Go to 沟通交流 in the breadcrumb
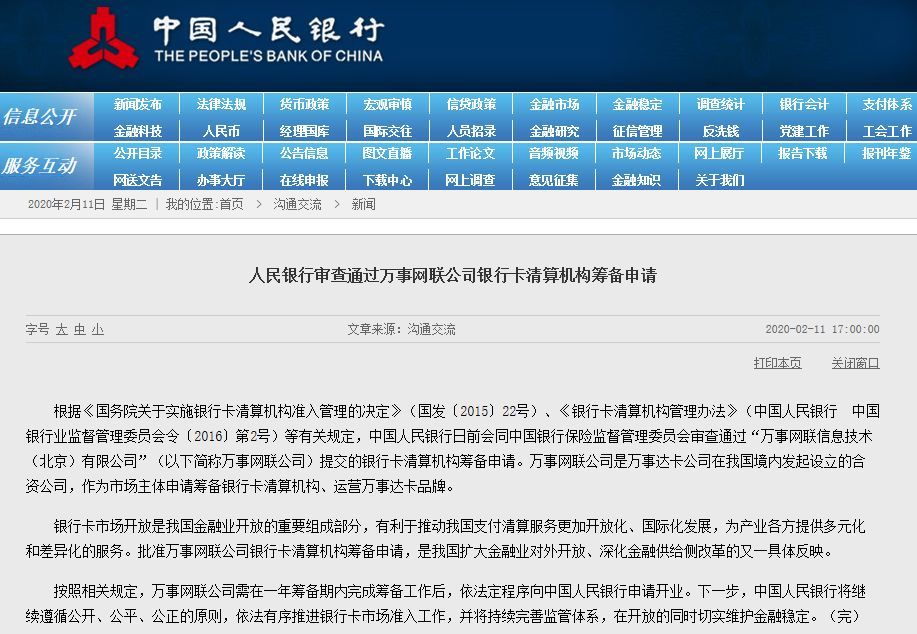 298,205
